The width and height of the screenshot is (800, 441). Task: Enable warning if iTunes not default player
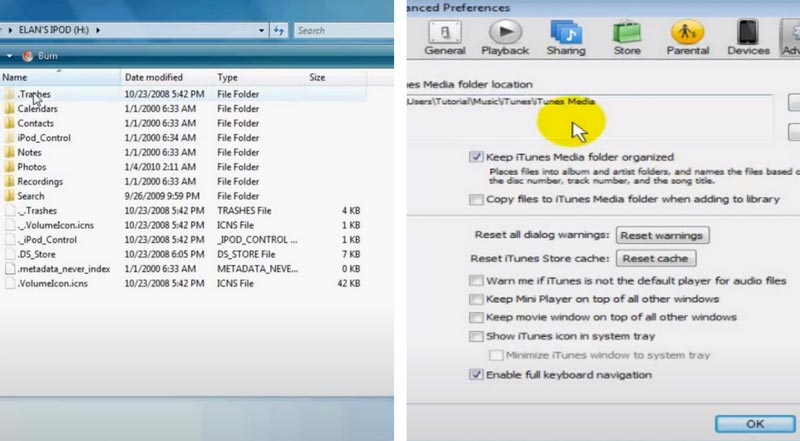point(476,280)
